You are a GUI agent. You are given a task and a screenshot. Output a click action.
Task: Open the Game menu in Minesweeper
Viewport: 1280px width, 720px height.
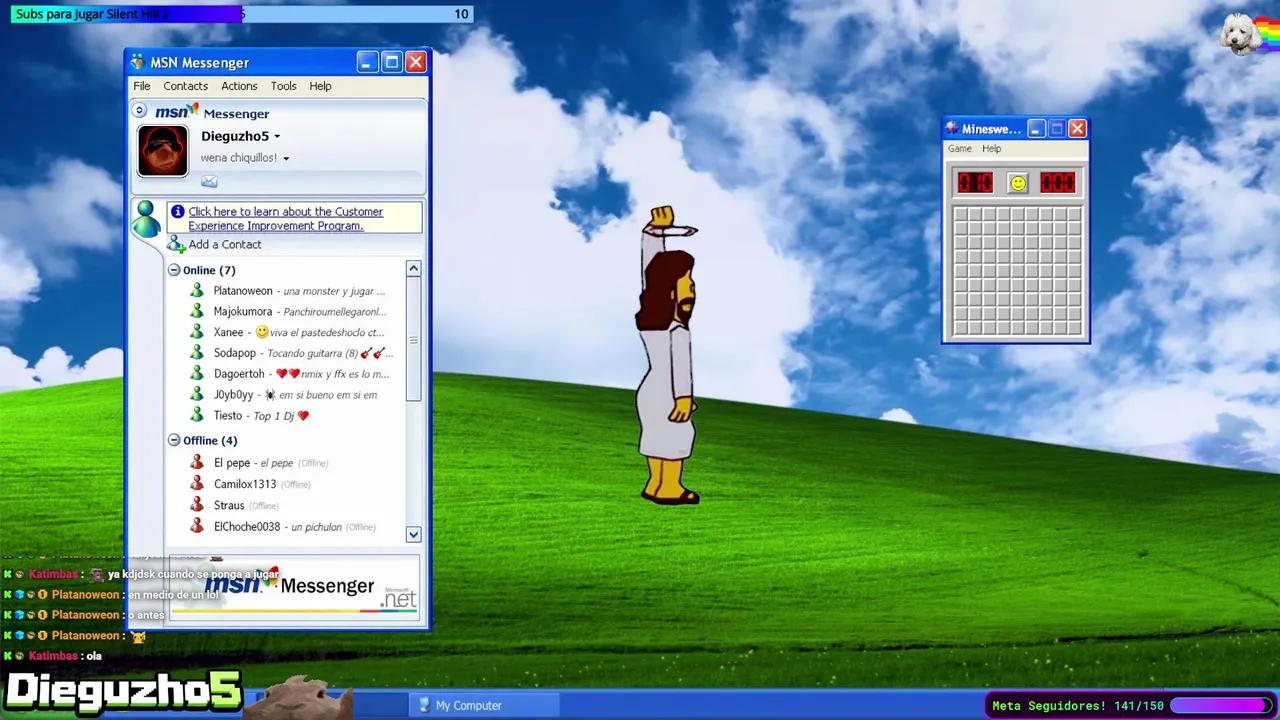coord(960,149)
